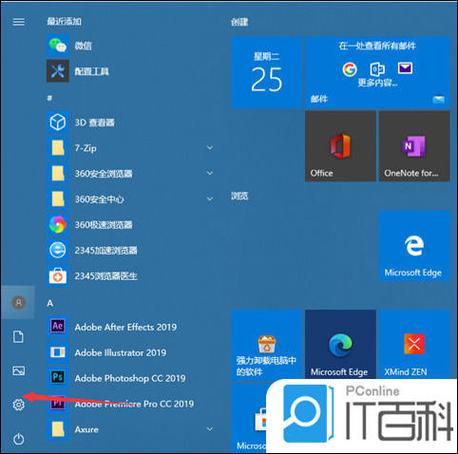Open the new Microsoft Edge tile
This screenshot has width=458, height=454.
click(340, 344)
